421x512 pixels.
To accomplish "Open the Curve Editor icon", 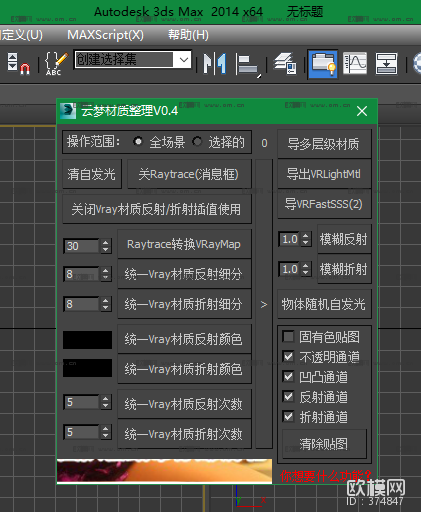I will pyautogui.click(x=355, y=63).
